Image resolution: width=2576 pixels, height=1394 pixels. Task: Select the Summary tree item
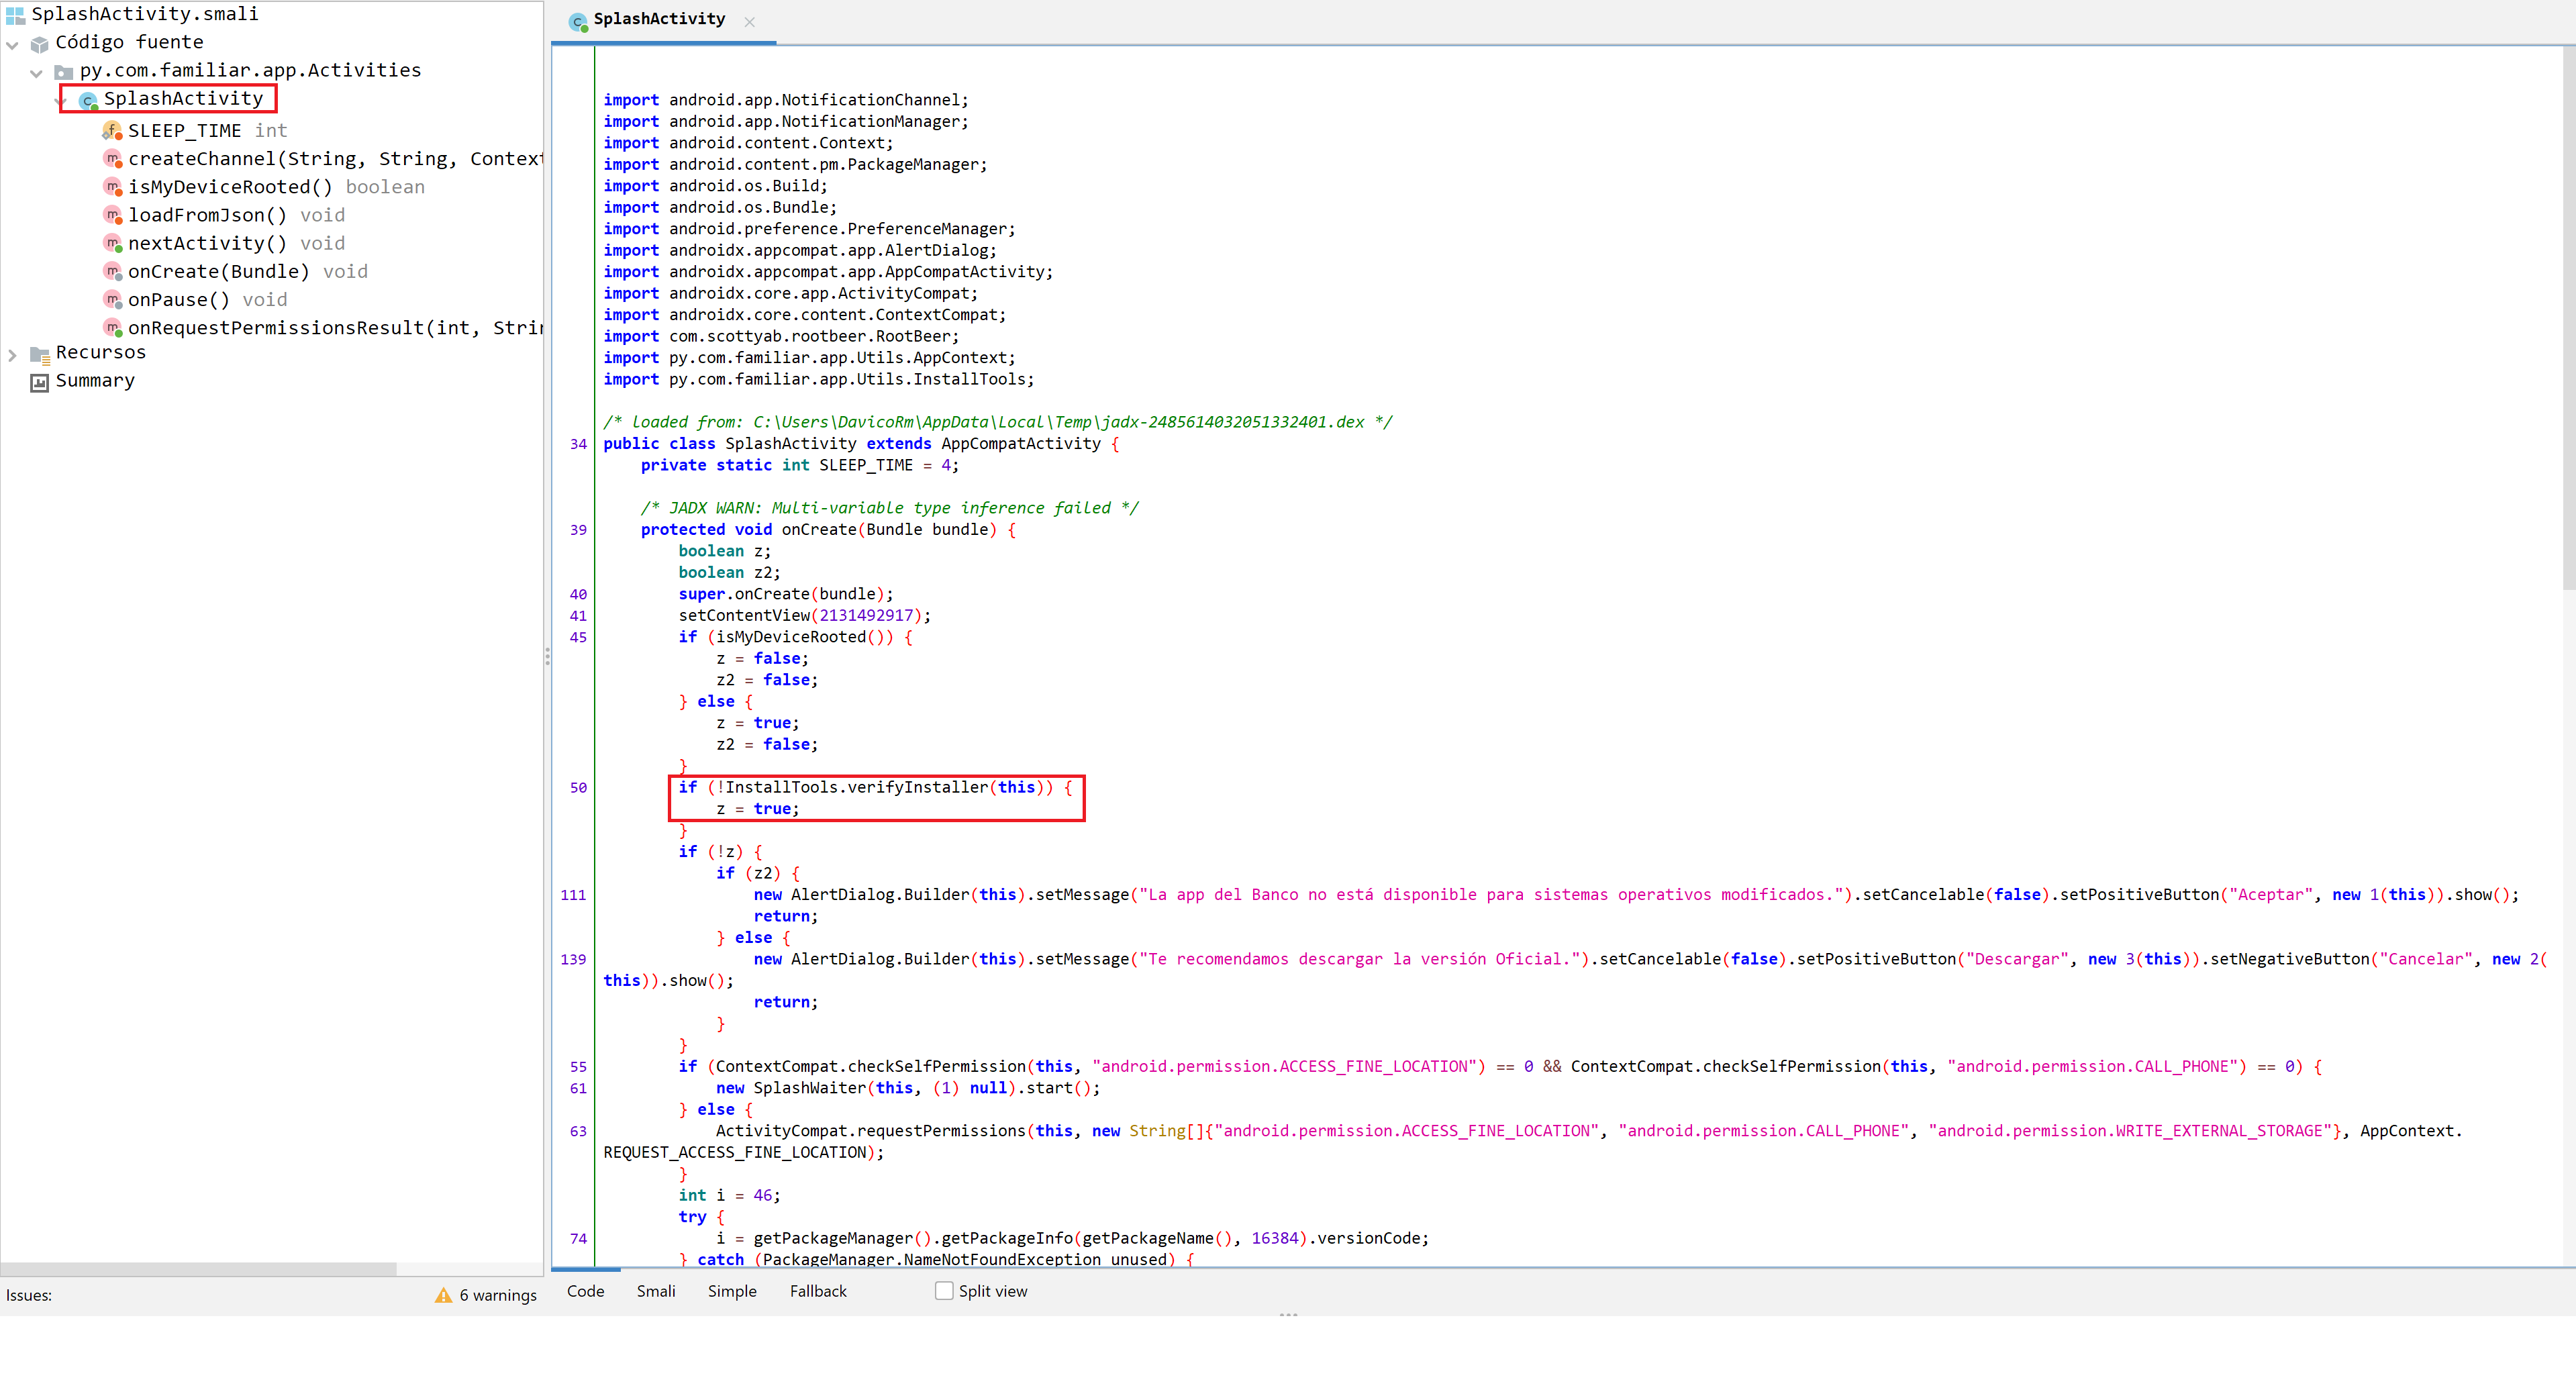[95, 380]
